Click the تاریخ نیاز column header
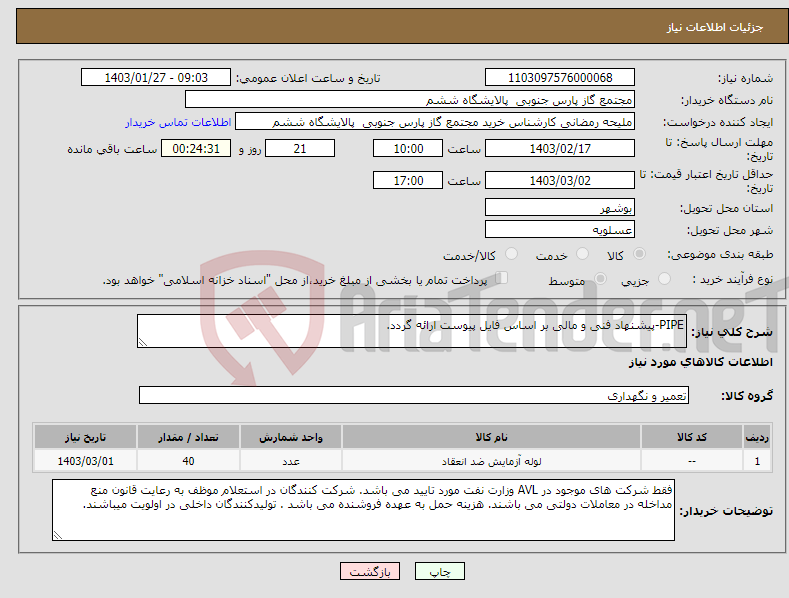The width and height of the screenshot is (789, 598). (x=86, y=437)
